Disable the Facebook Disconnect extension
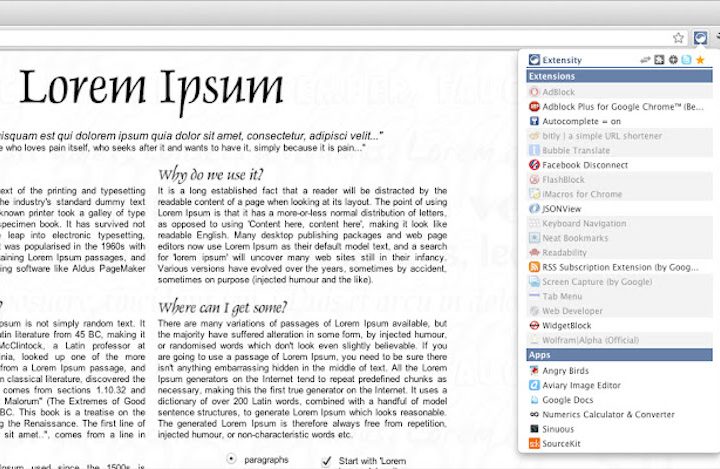 click(619, 165)
